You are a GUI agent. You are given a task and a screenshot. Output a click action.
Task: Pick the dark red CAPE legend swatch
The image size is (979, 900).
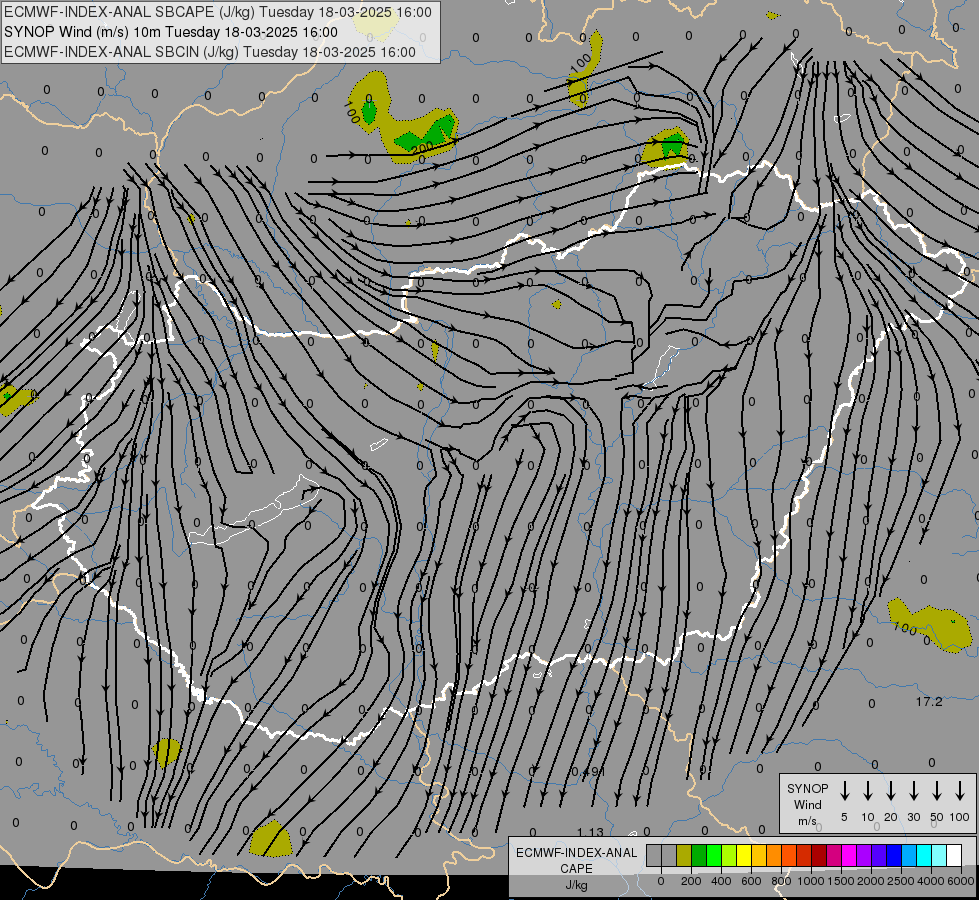(819, 856)
